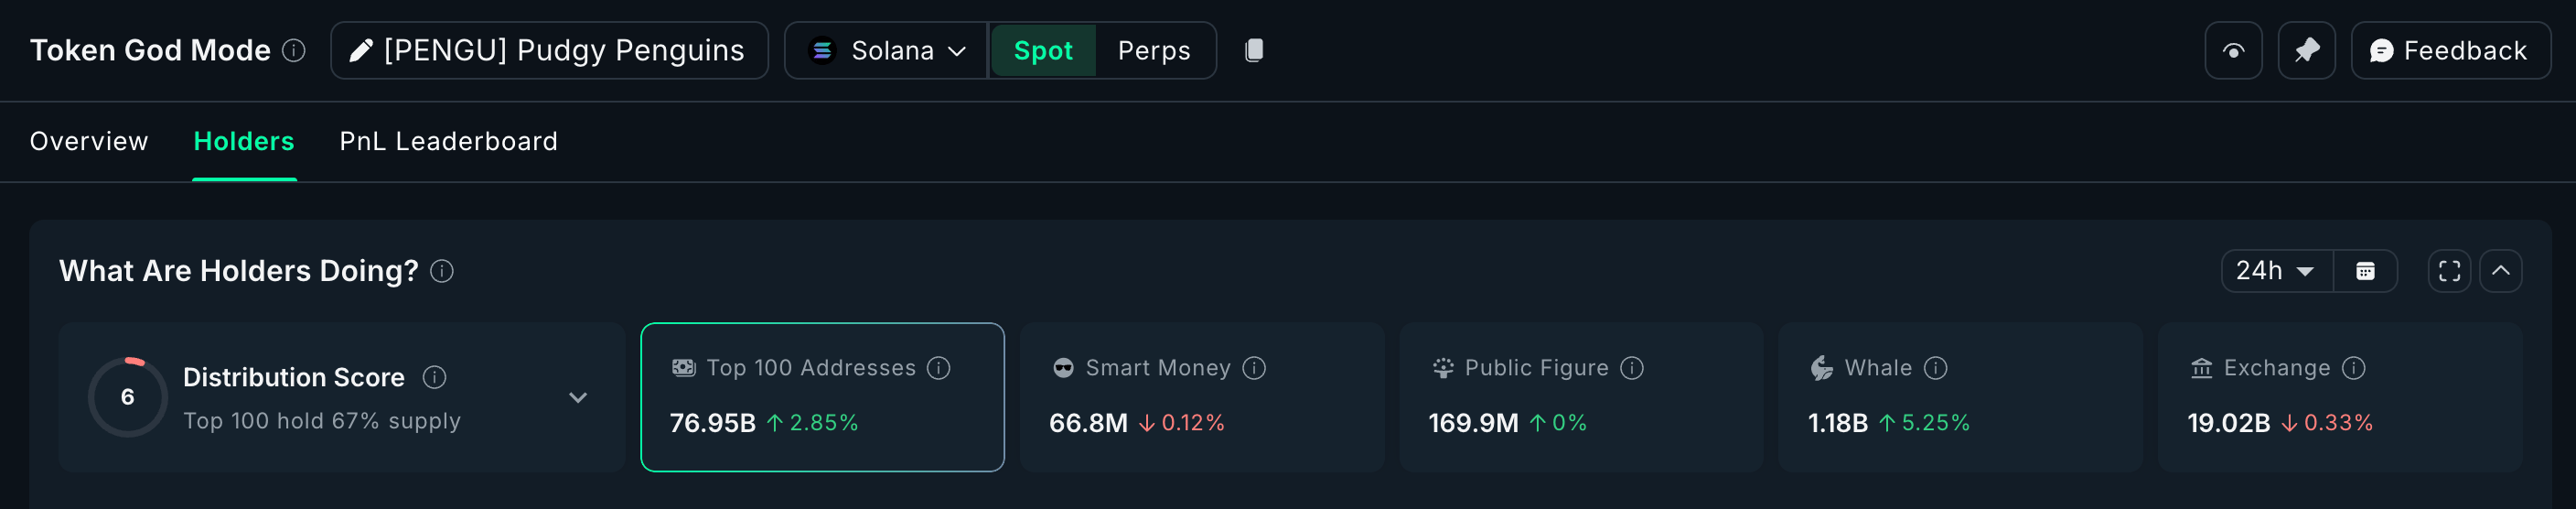
Task: Open the calendar date picker icon
Action: (2365, 271)
